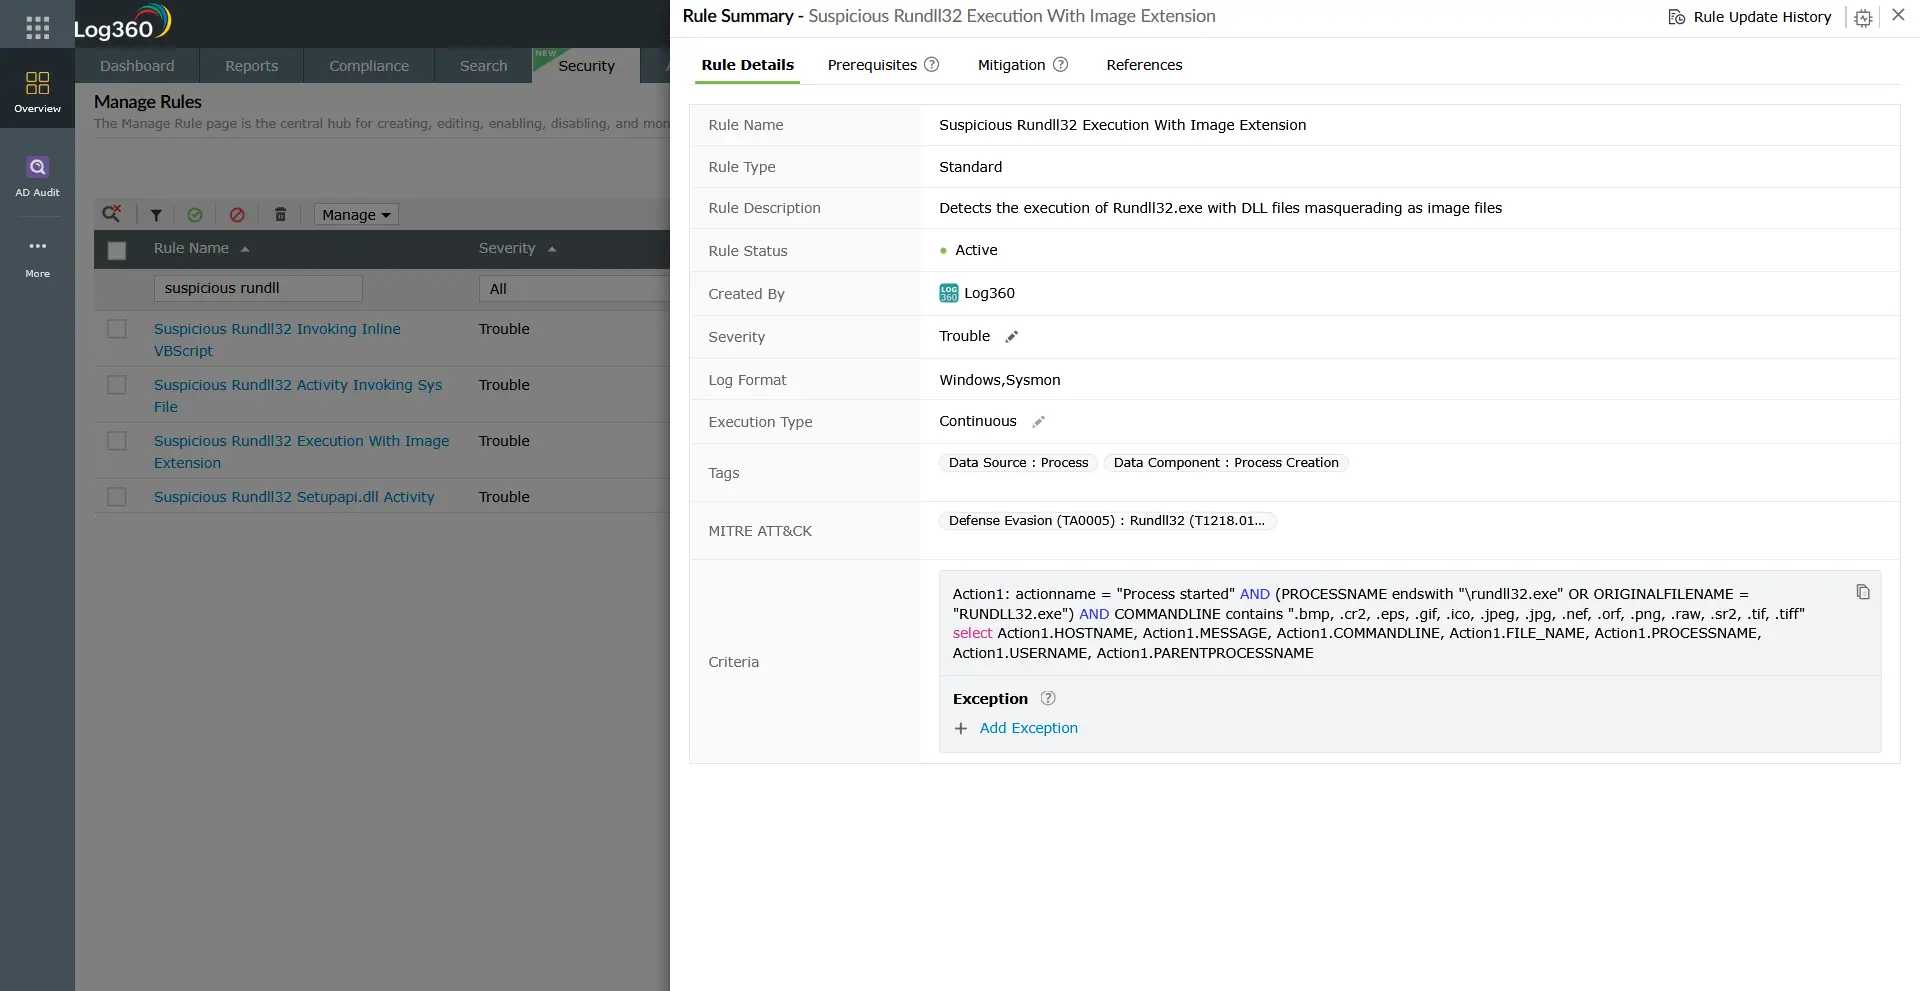Open the AD Audit sidebar icon

(37, 176)
